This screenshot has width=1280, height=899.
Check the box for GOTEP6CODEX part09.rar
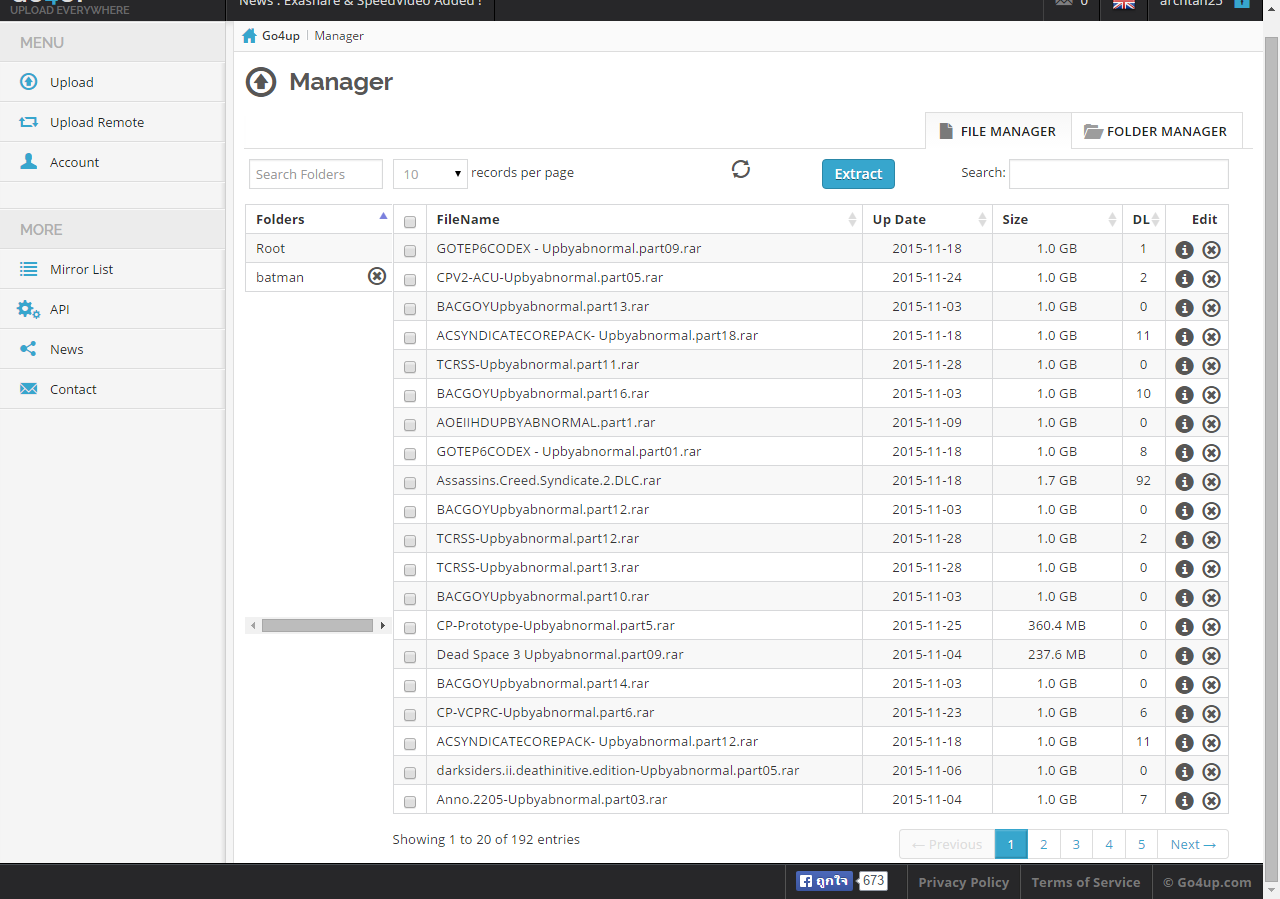pos(410,250)
